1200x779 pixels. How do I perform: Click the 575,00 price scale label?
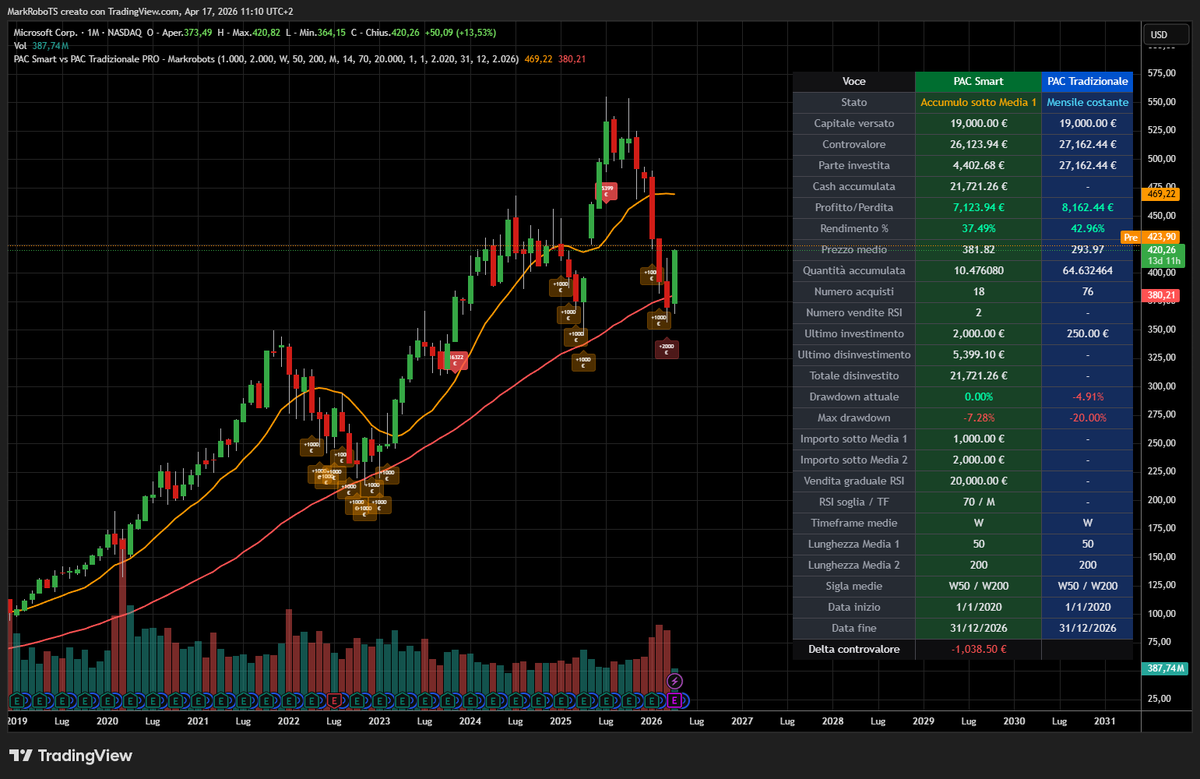(x=1162, y=73)
